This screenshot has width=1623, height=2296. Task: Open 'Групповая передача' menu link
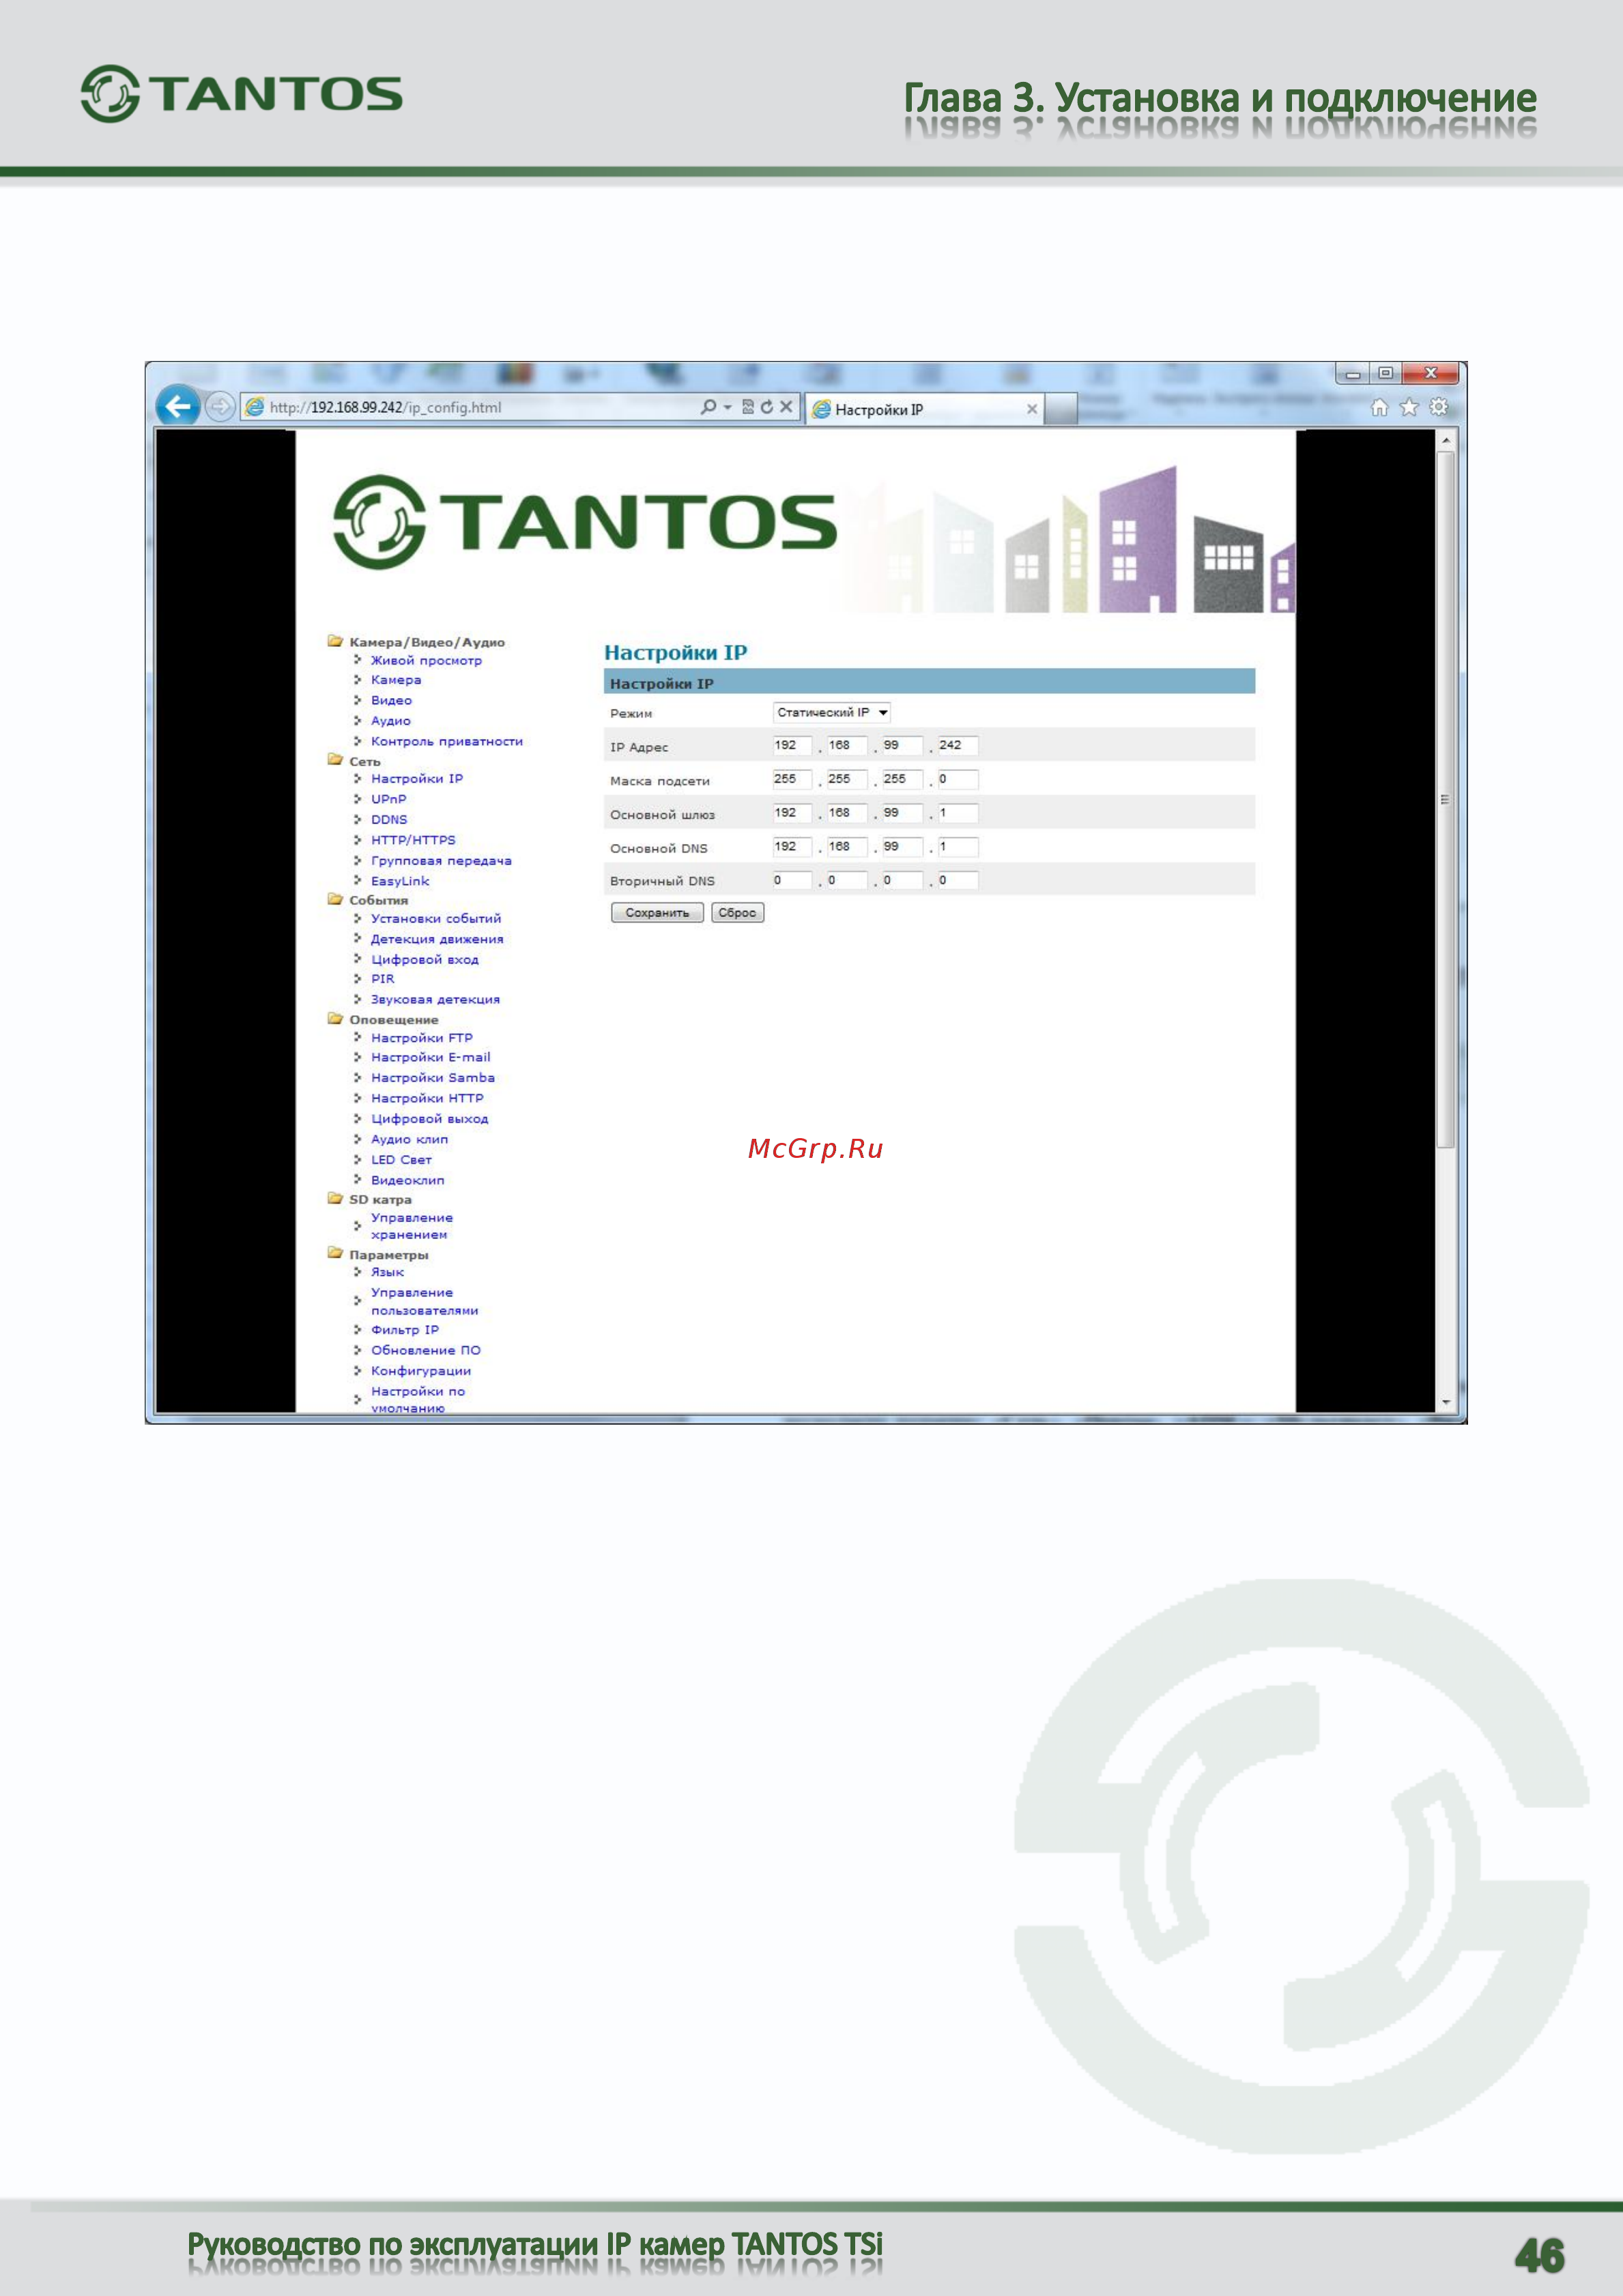coord(441,860)
